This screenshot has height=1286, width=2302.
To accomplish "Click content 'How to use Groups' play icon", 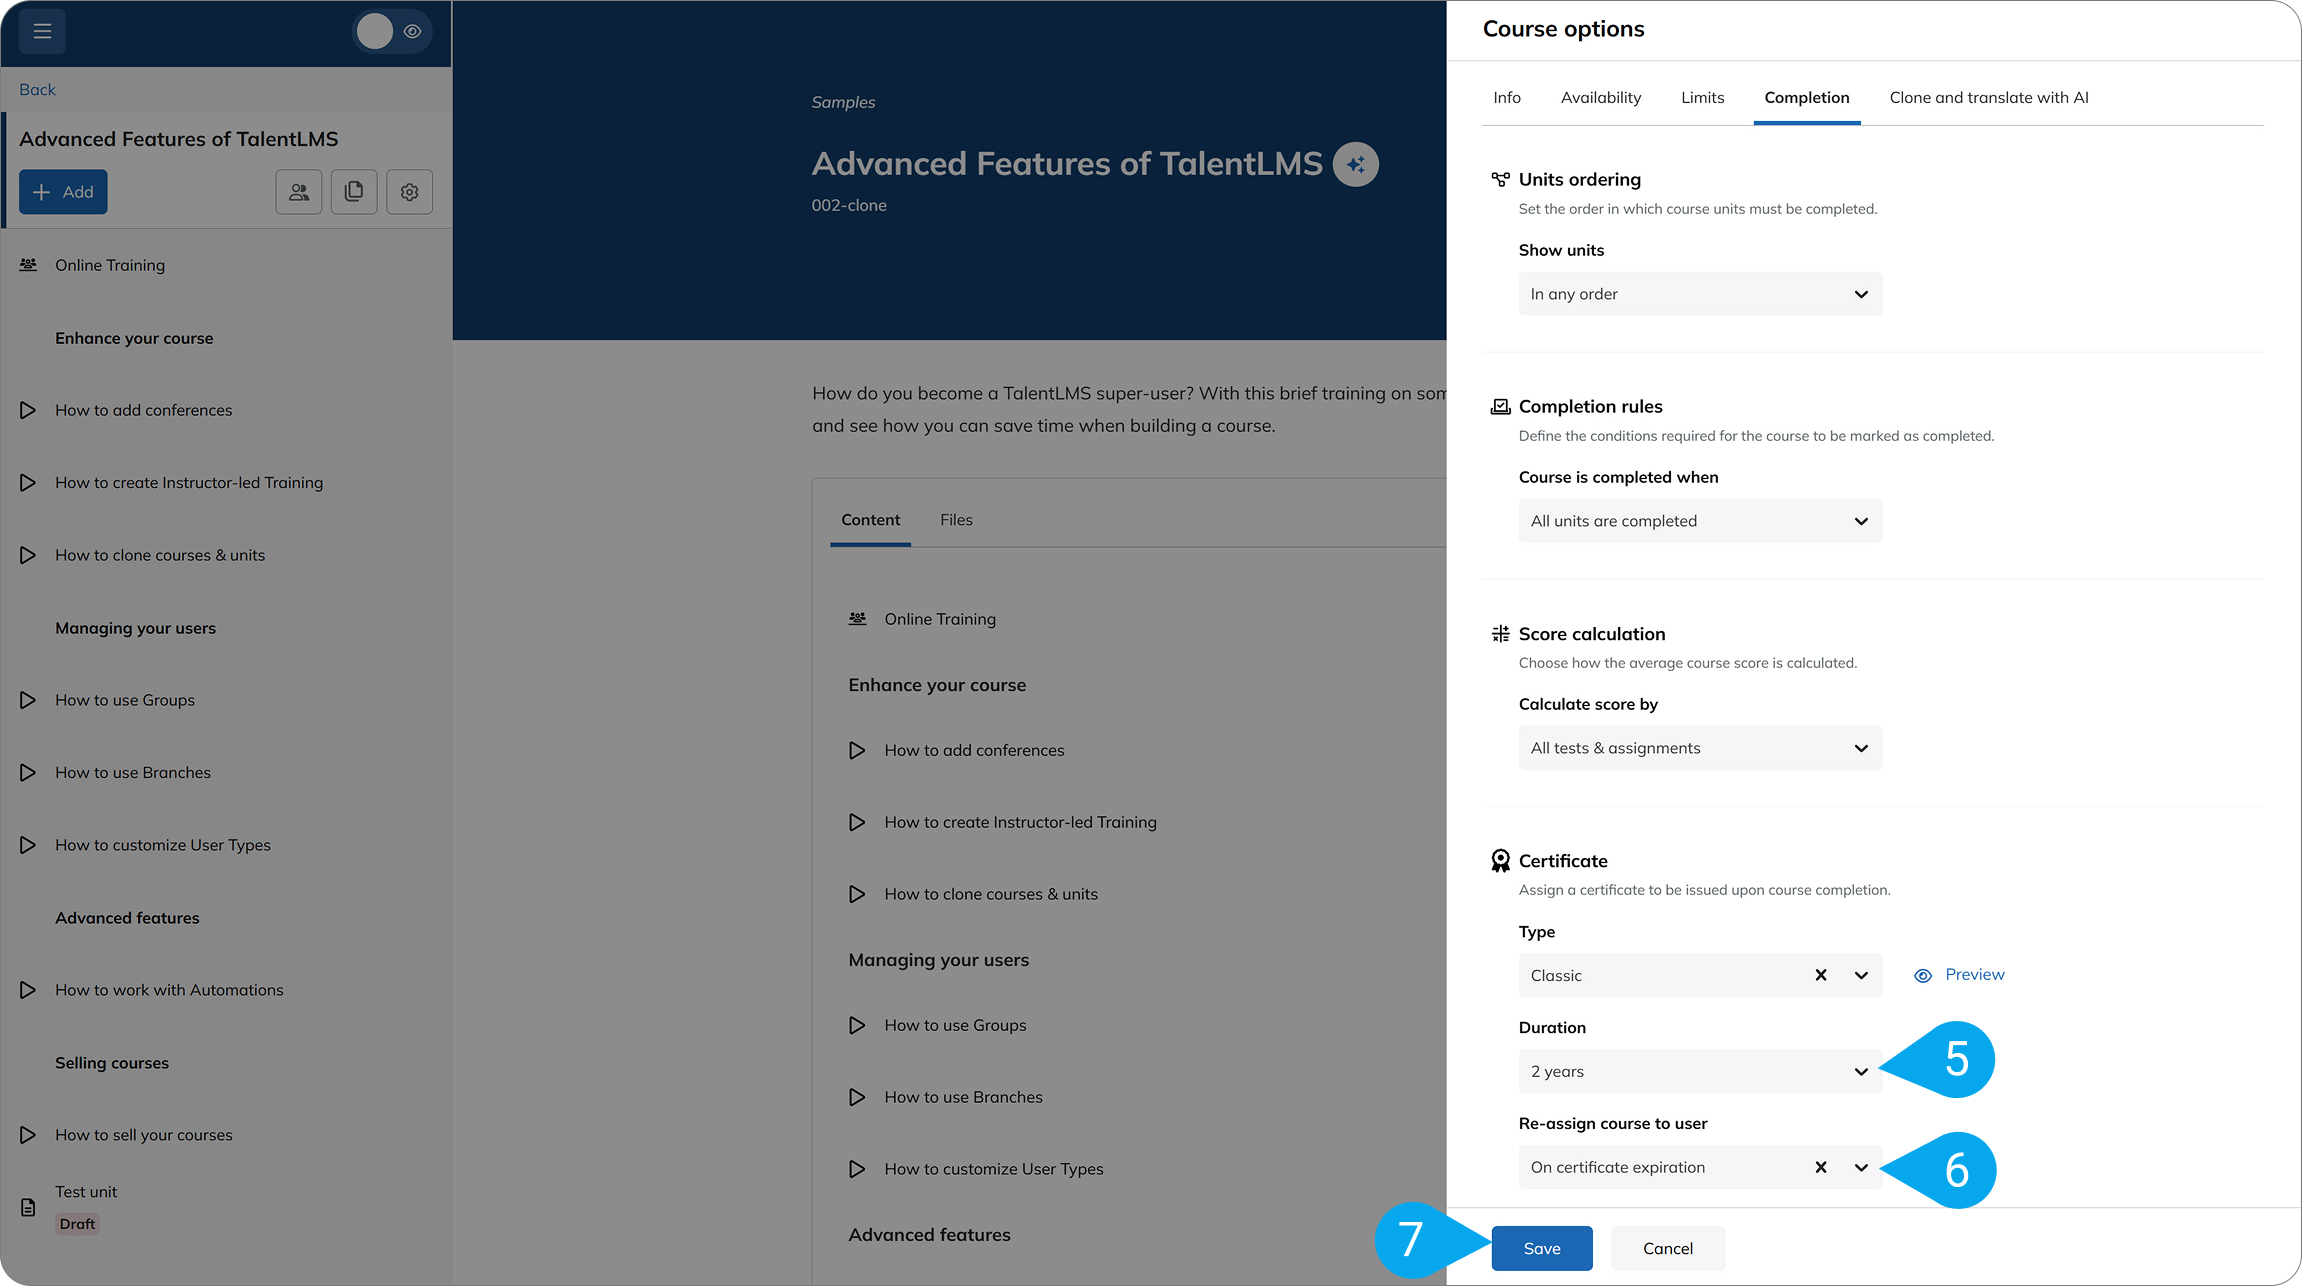I will click(x=857, y=1025).
